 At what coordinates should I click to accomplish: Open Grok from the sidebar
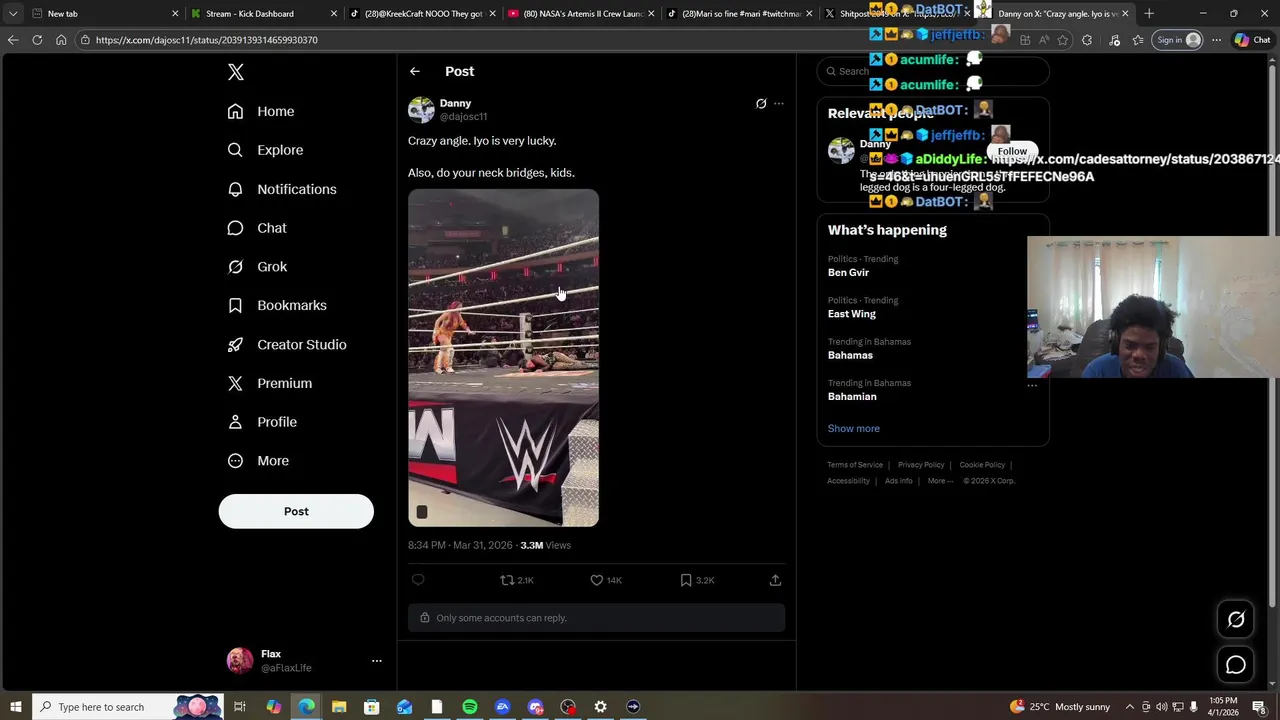pyautogui.click(x=257, y=267)
